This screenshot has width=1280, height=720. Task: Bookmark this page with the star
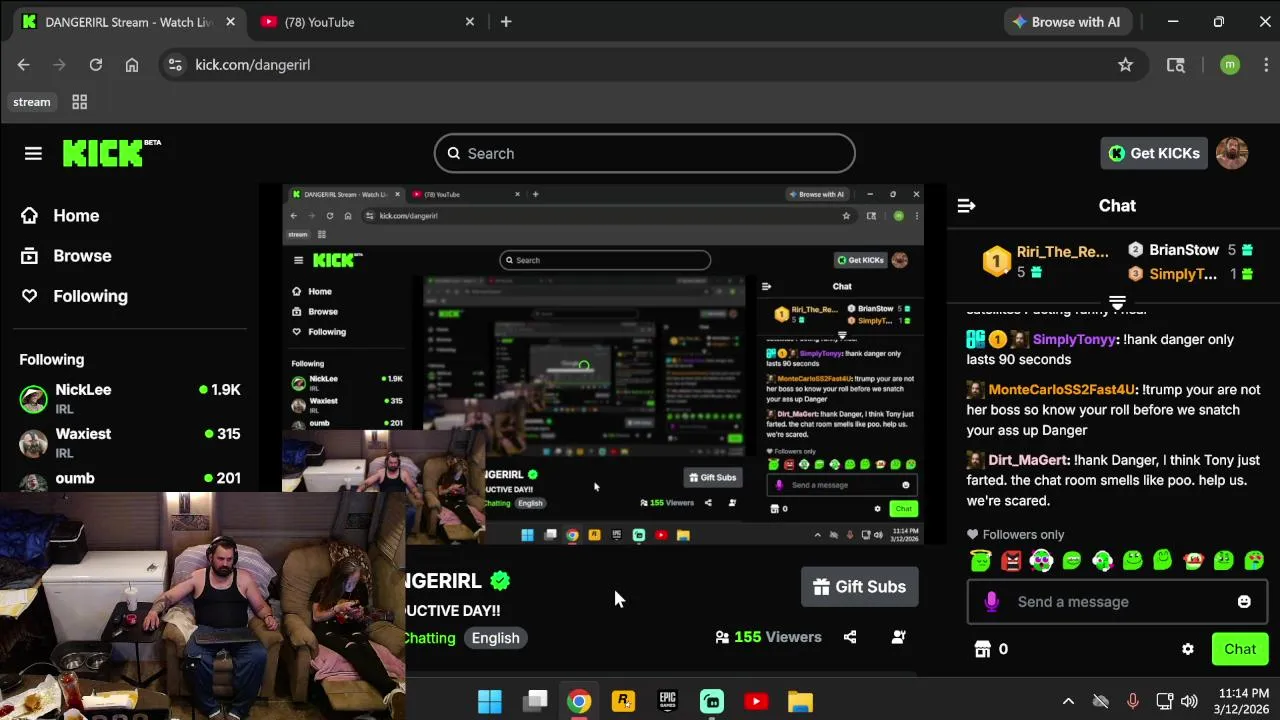[x=1125, y=65]
